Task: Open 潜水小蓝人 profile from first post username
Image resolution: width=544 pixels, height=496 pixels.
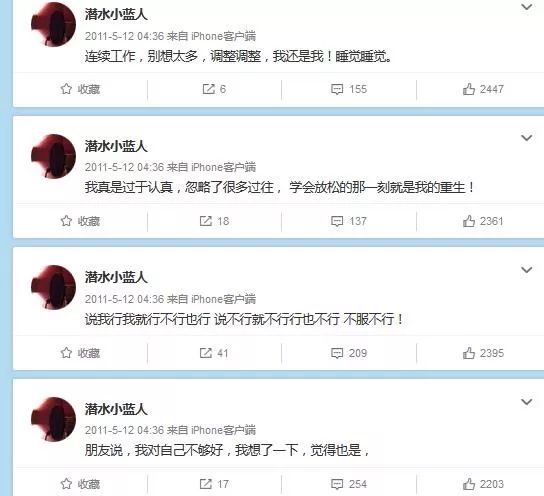Action: (116, 14)
